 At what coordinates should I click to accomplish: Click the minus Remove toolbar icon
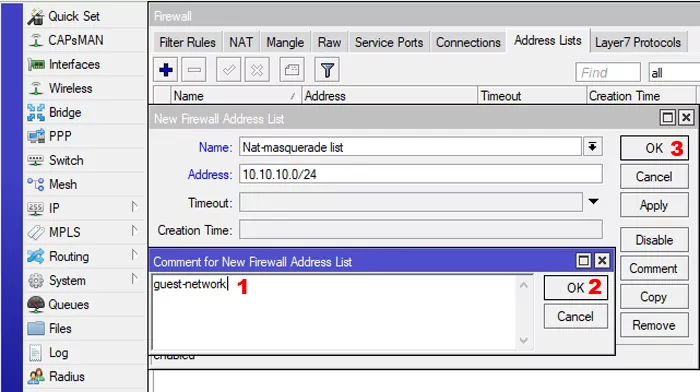[x=194, y=70]
